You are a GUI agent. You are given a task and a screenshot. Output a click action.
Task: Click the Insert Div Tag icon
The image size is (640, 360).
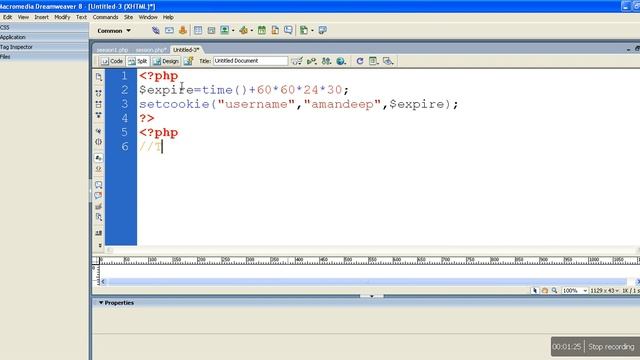pyautogui.click(x=211, y=30)
